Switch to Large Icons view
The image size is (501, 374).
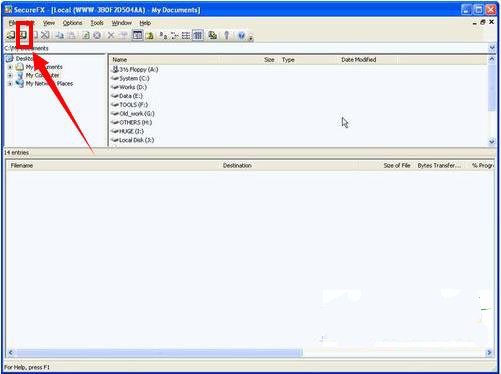[x=163, y=35]
